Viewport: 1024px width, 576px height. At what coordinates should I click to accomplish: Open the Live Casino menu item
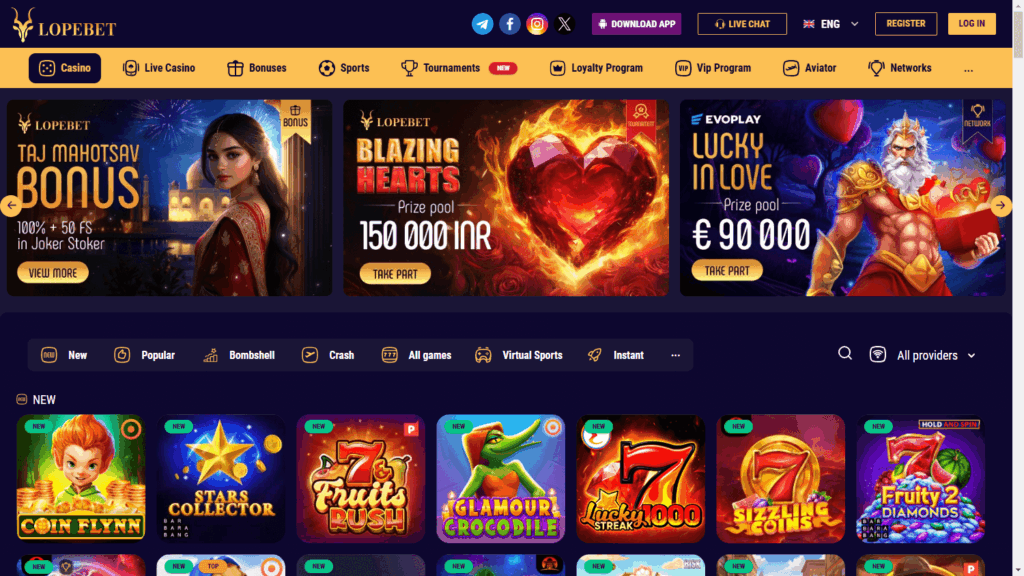pos(159,68)
